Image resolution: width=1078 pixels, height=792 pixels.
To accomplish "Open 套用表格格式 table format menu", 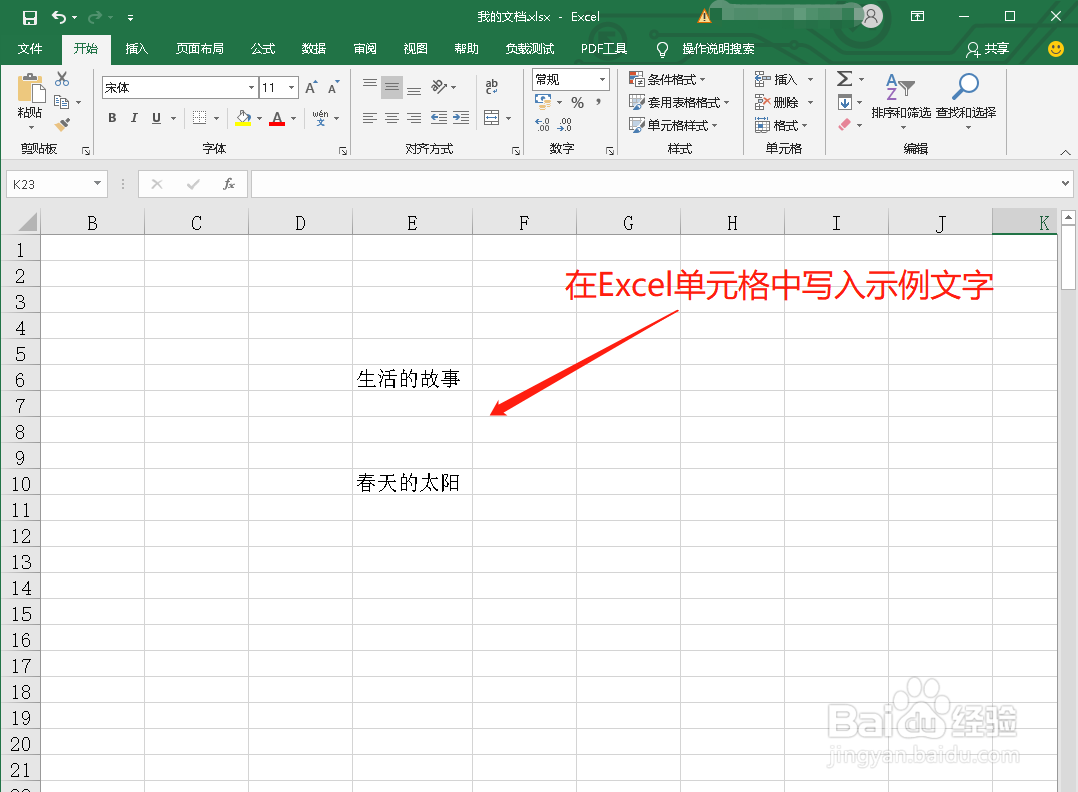I will (679, 102).
